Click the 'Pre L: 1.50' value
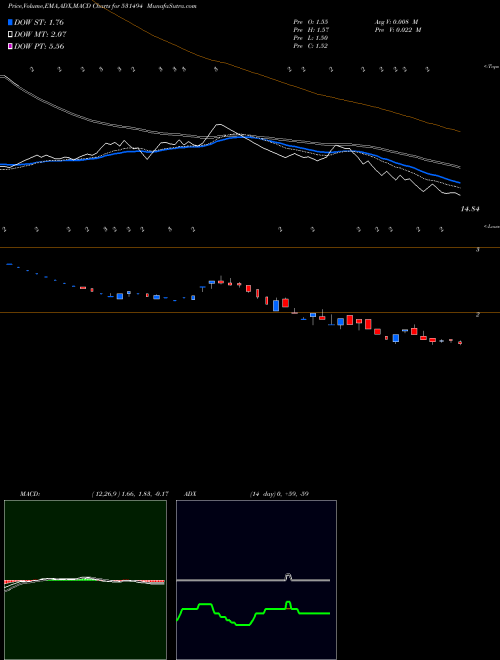 (310, 38)
